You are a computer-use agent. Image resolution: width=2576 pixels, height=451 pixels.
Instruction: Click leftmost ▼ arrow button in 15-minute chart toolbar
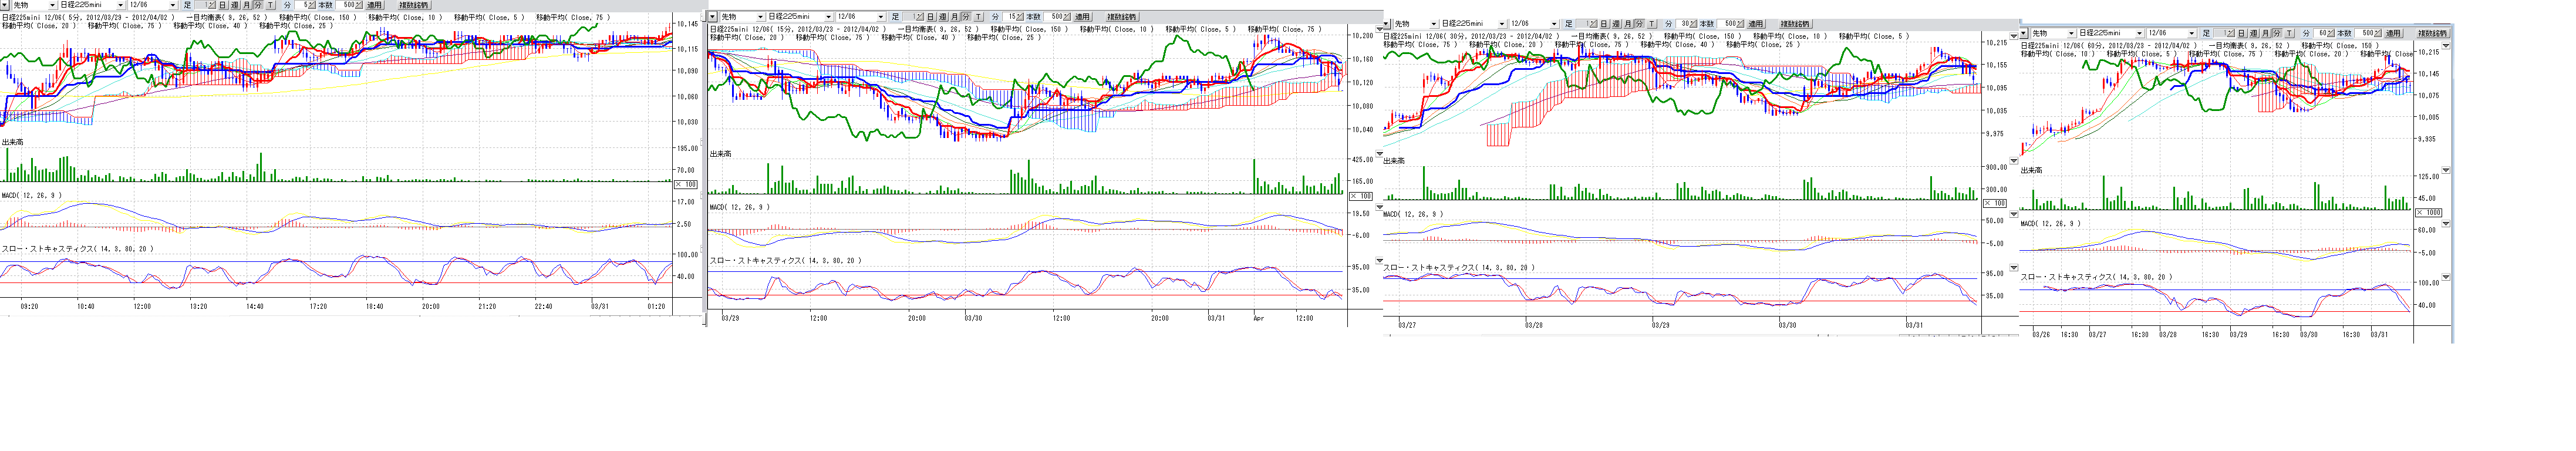click(x=713, y=17)
